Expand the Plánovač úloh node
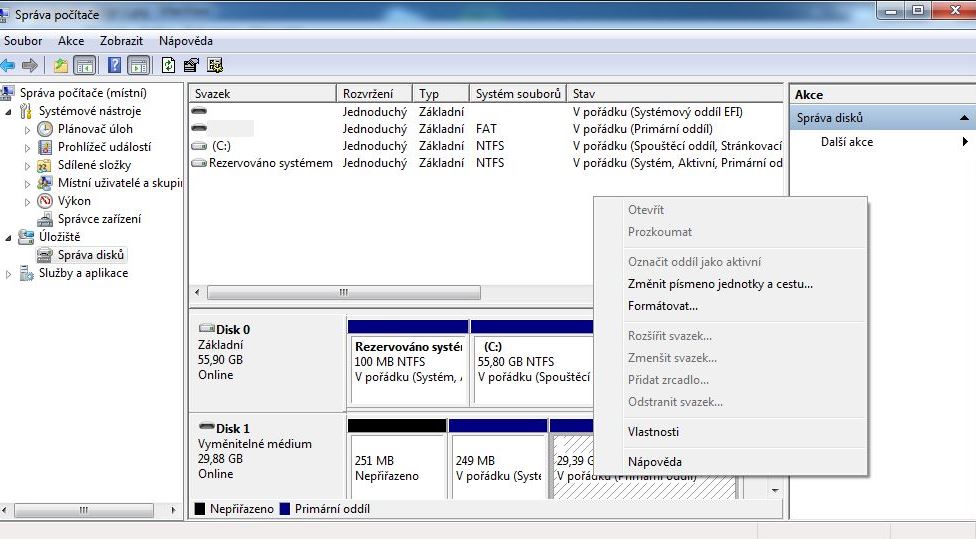This screenshot has height=539, width=976. pyautogui.click(x=27, y=130)
